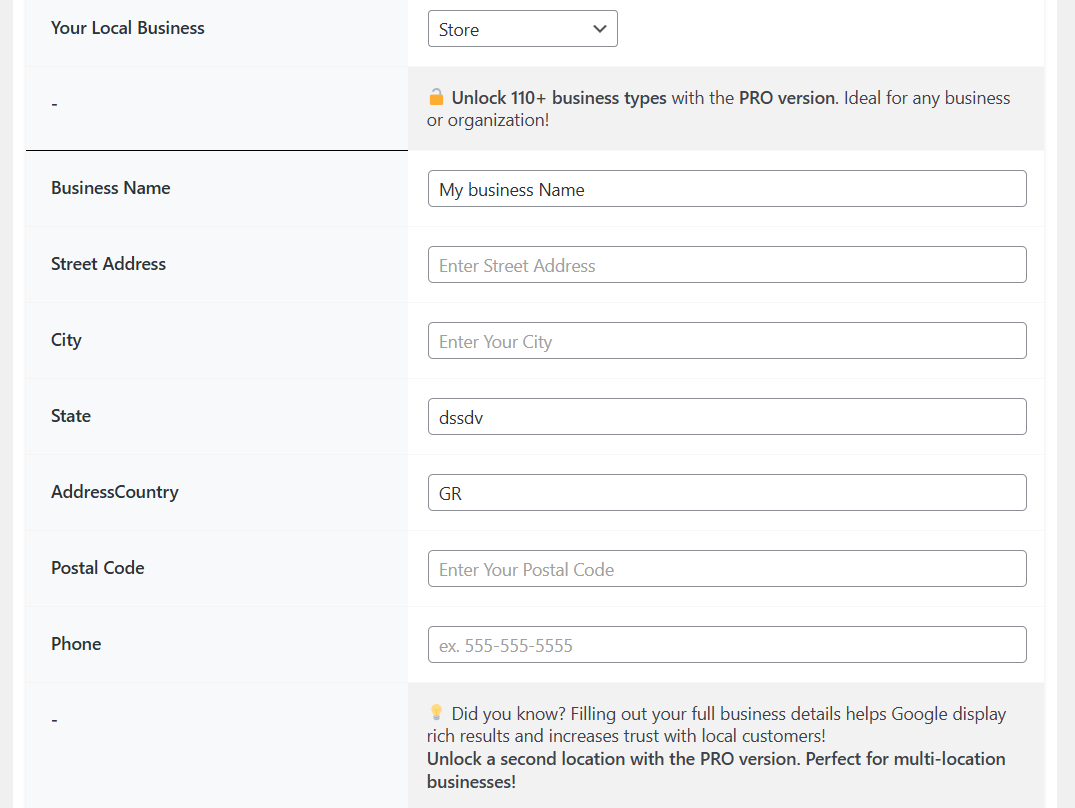Click the AddressCountry row label
The height and width of the screenshot is (808, 1075).
coord(115,492)
